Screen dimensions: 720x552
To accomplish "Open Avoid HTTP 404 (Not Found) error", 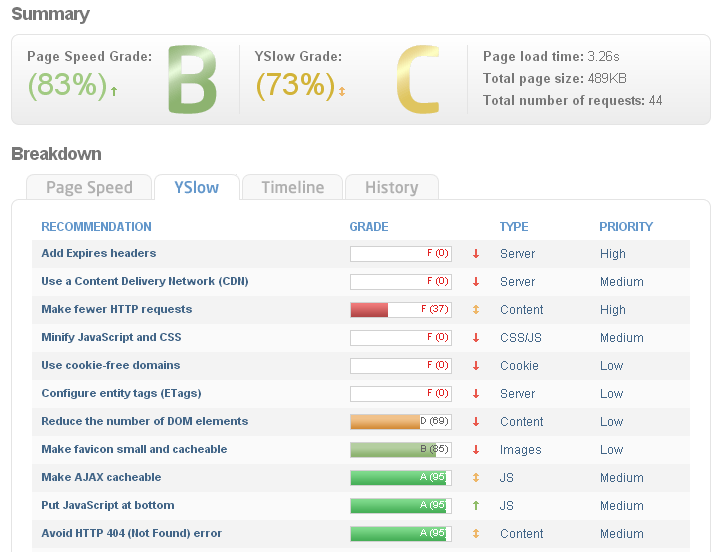I will [x=131, y=534].
